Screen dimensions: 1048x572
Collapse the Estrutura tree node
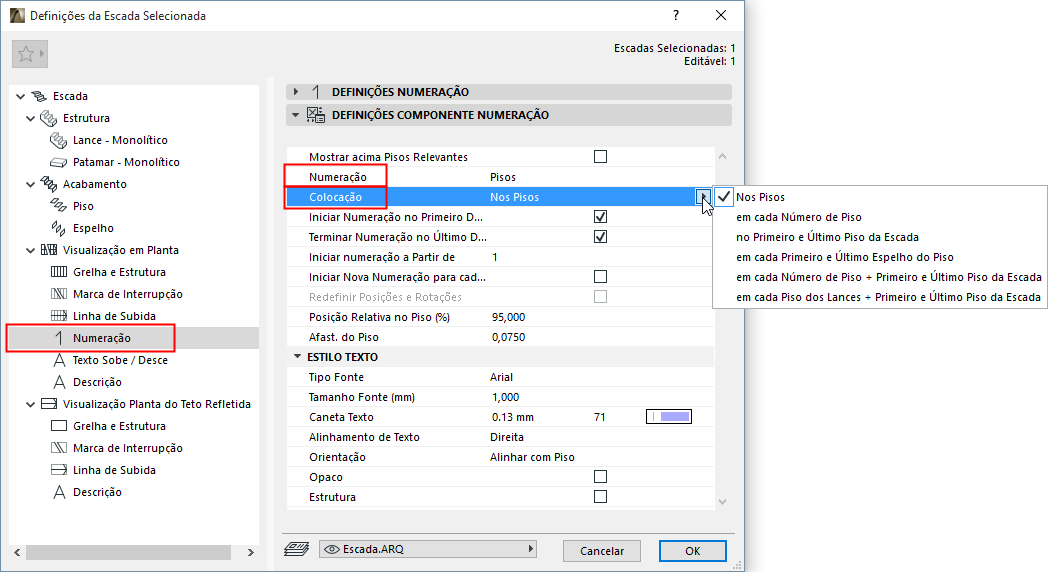(31, 119)
